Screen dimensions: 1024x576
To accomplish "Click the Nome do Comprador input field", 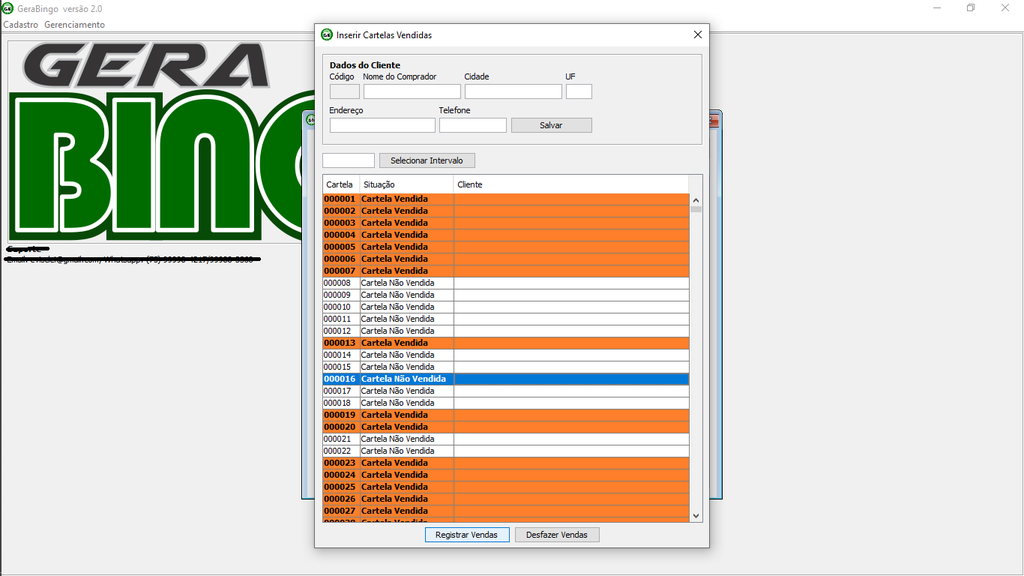I will click(x=411, y=91).
